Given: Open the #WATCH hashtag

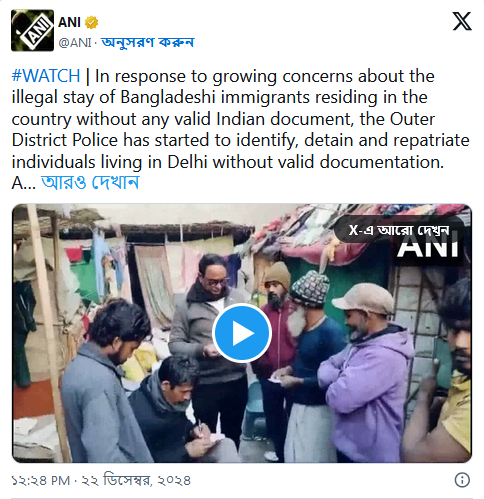Looking at the screenshot, I should click(x=46, y=76).
